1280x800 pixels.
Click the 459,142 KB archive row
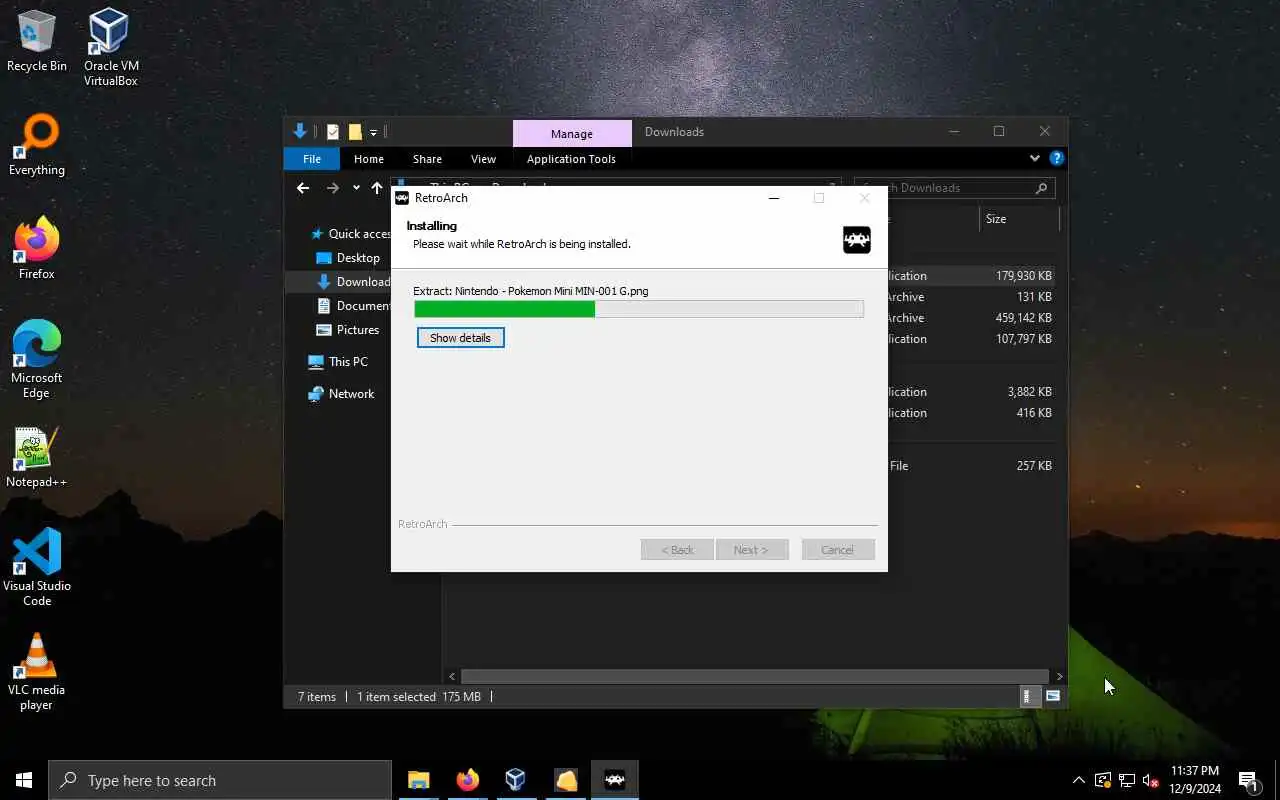pyautogui.click(x=971, y=318)
